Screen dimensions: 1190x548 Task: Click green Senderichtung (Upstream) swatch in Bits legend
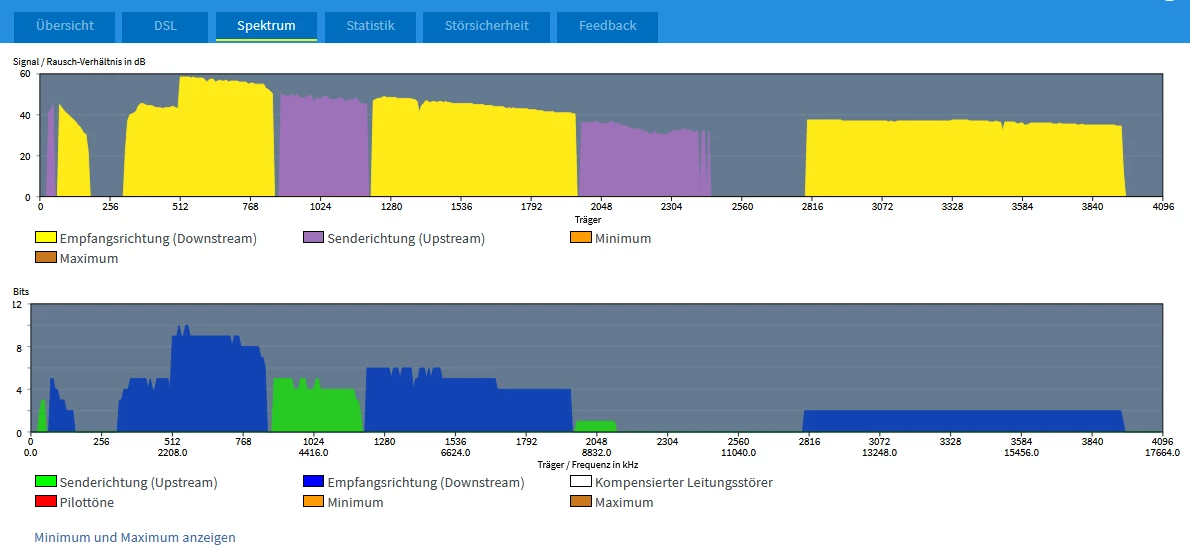tap(46, 482)
